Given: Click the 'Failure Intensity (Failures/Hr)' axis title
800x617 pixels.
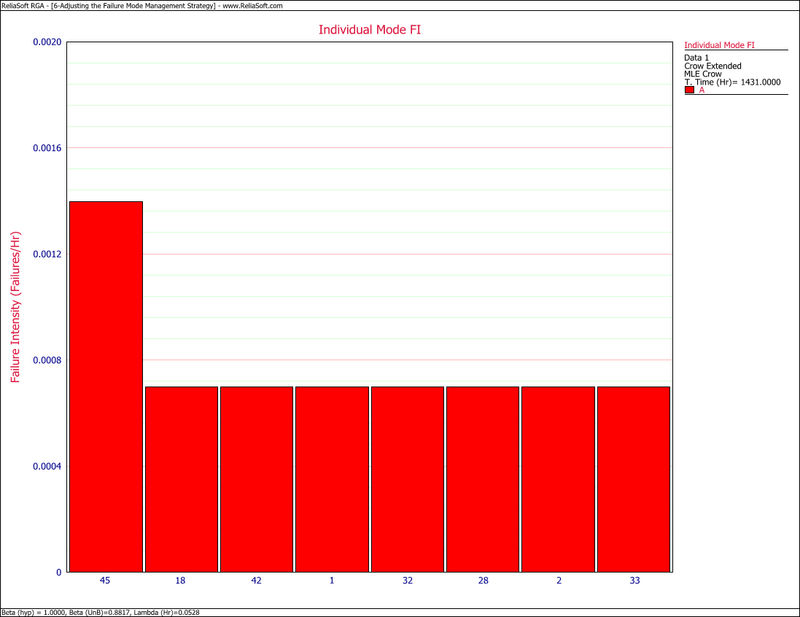Looking at the screenshot, I should point(15,307).
